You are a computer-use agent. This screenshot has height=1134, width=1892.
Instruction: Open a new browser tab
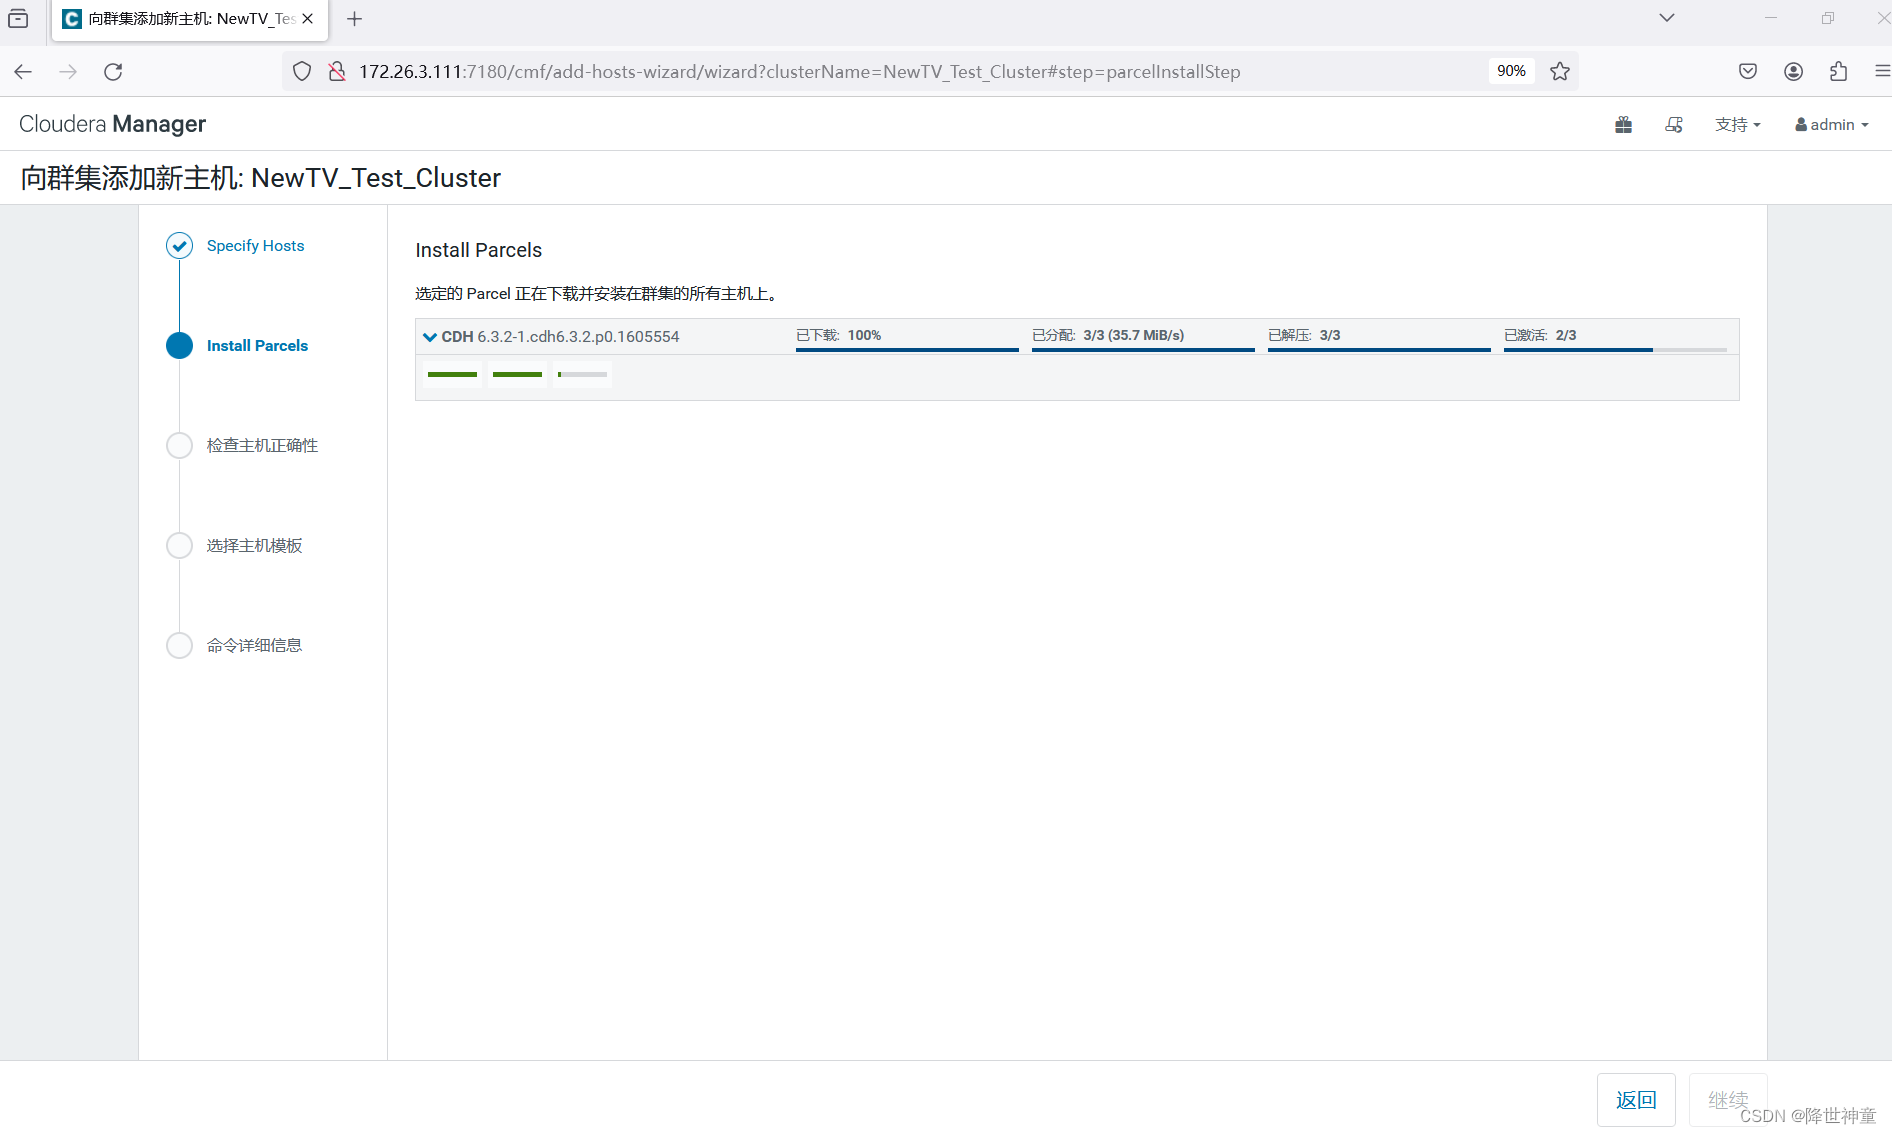pos(354,18)
